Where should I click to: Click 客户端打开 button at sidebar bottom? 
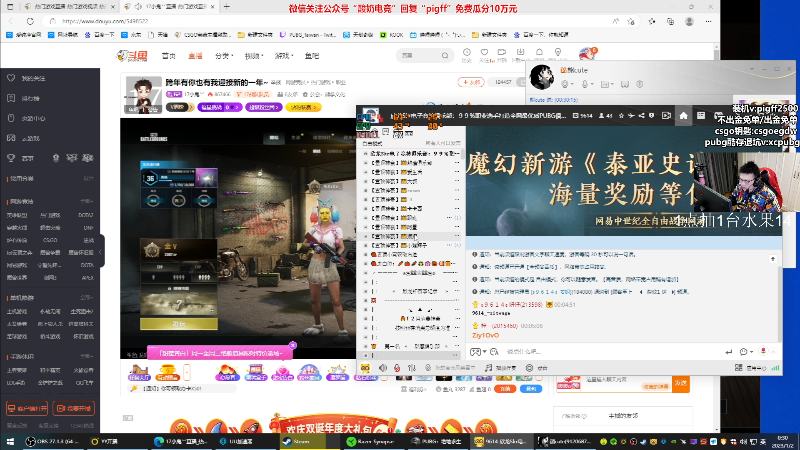(x=27, y=408)
